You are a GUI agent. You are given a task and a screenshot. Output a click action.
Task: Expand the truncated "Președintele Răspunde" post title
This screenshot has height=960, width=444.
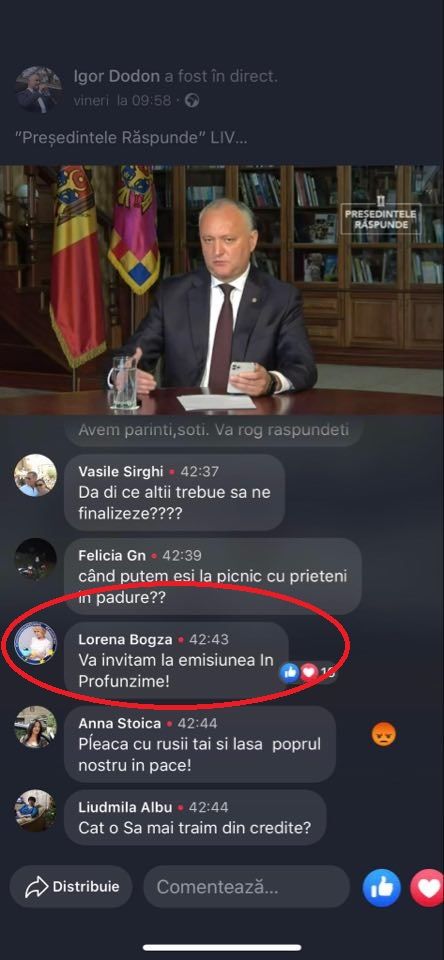pyautogui.click(x=131, y=137)
